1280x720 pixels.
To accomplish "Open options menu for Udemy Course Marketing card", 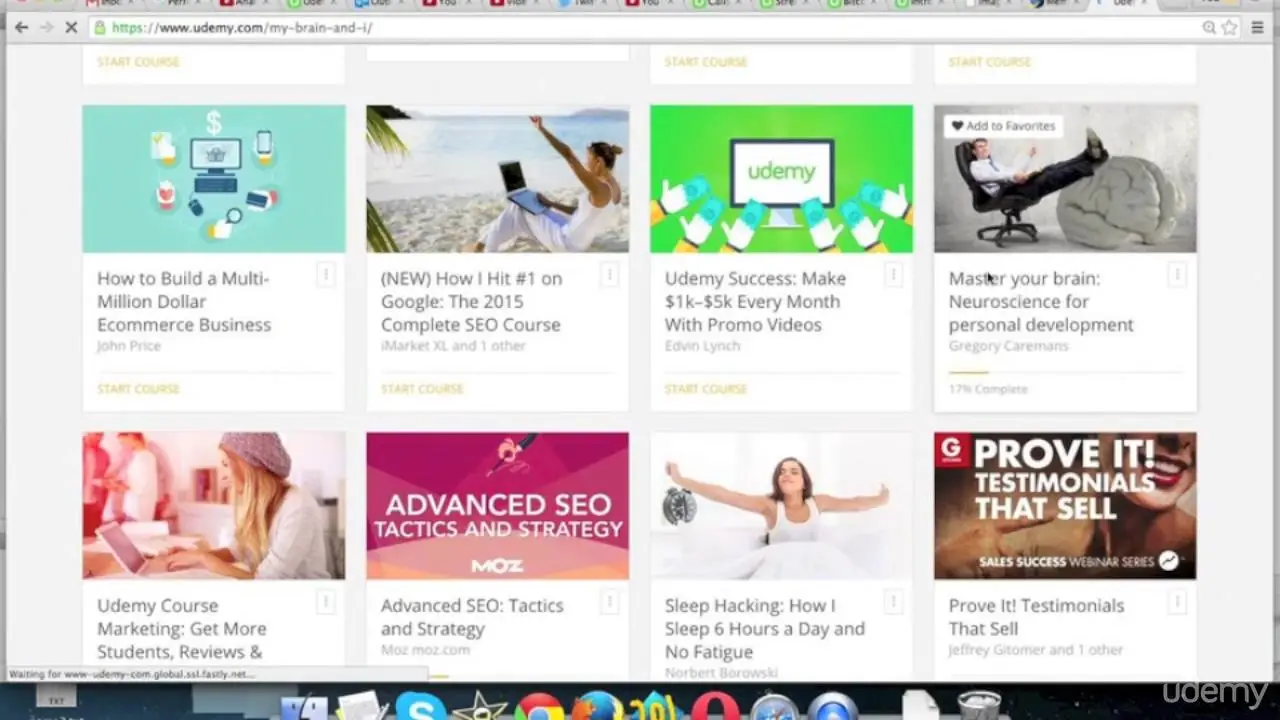I will (325, 601).
